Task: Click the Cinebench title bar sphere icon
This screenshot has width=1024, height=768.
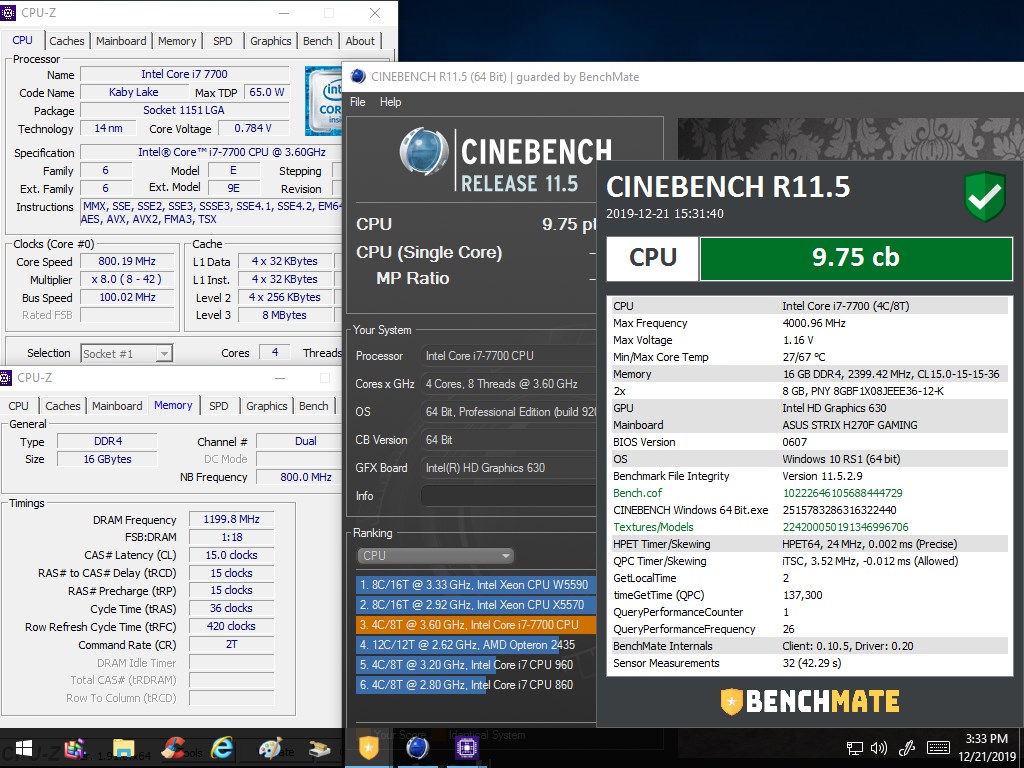Action: coord(358,76)
